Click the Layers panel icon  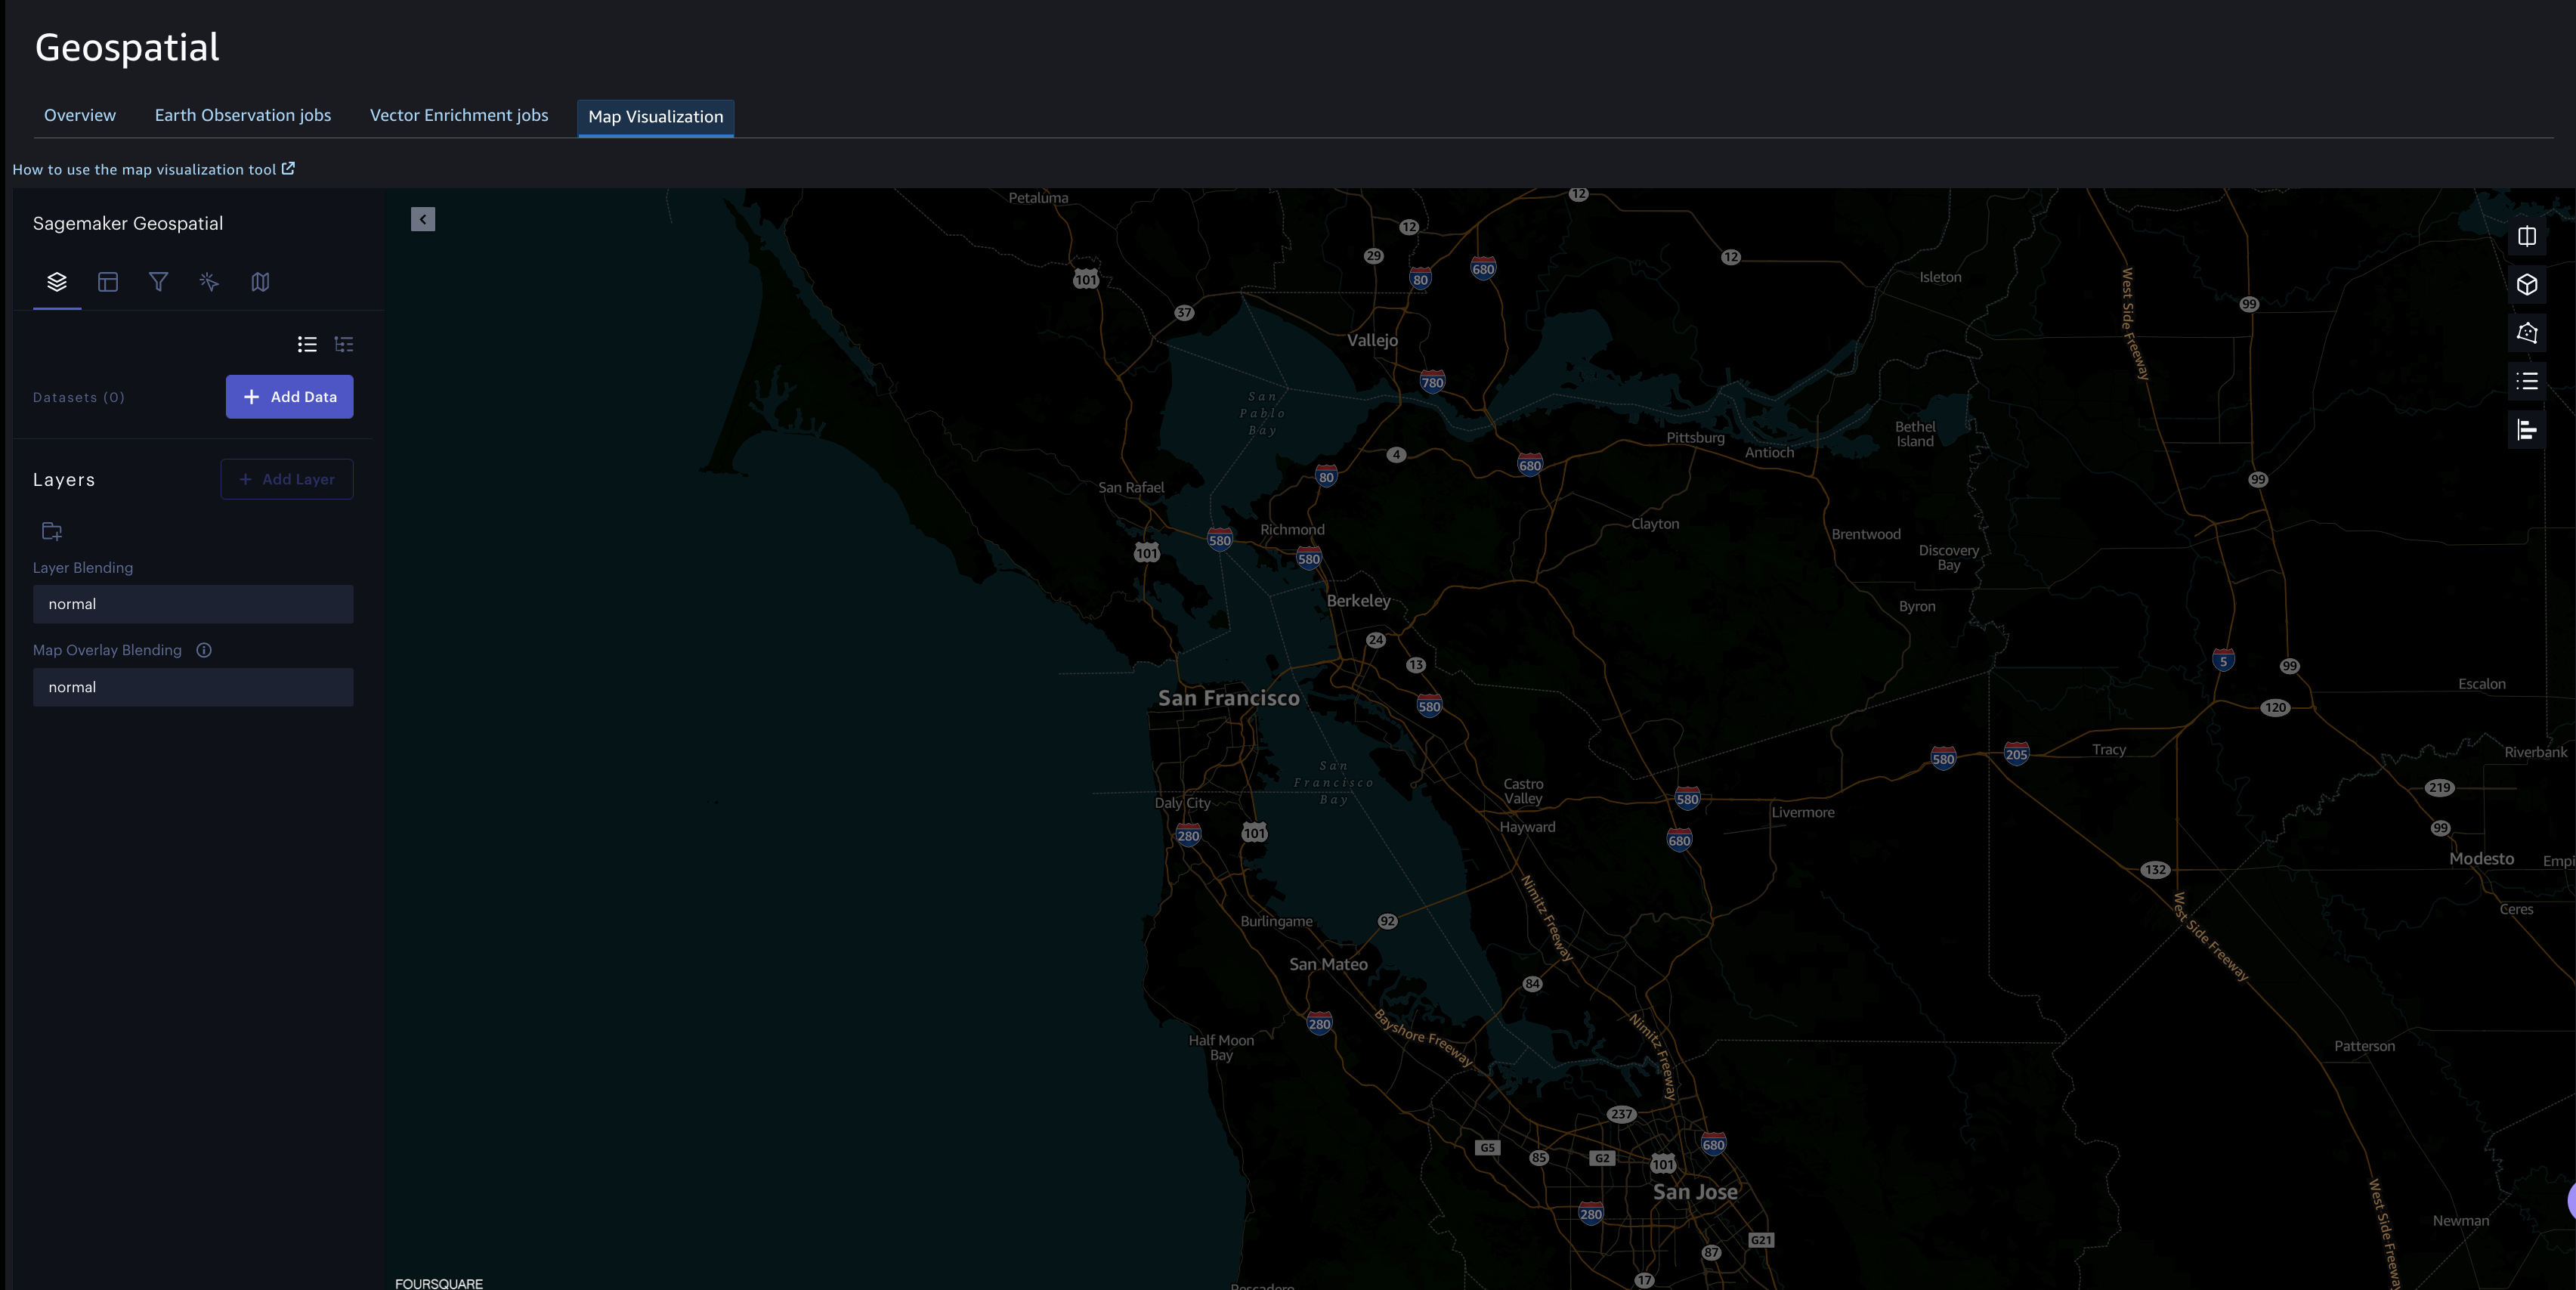point(56,281)
